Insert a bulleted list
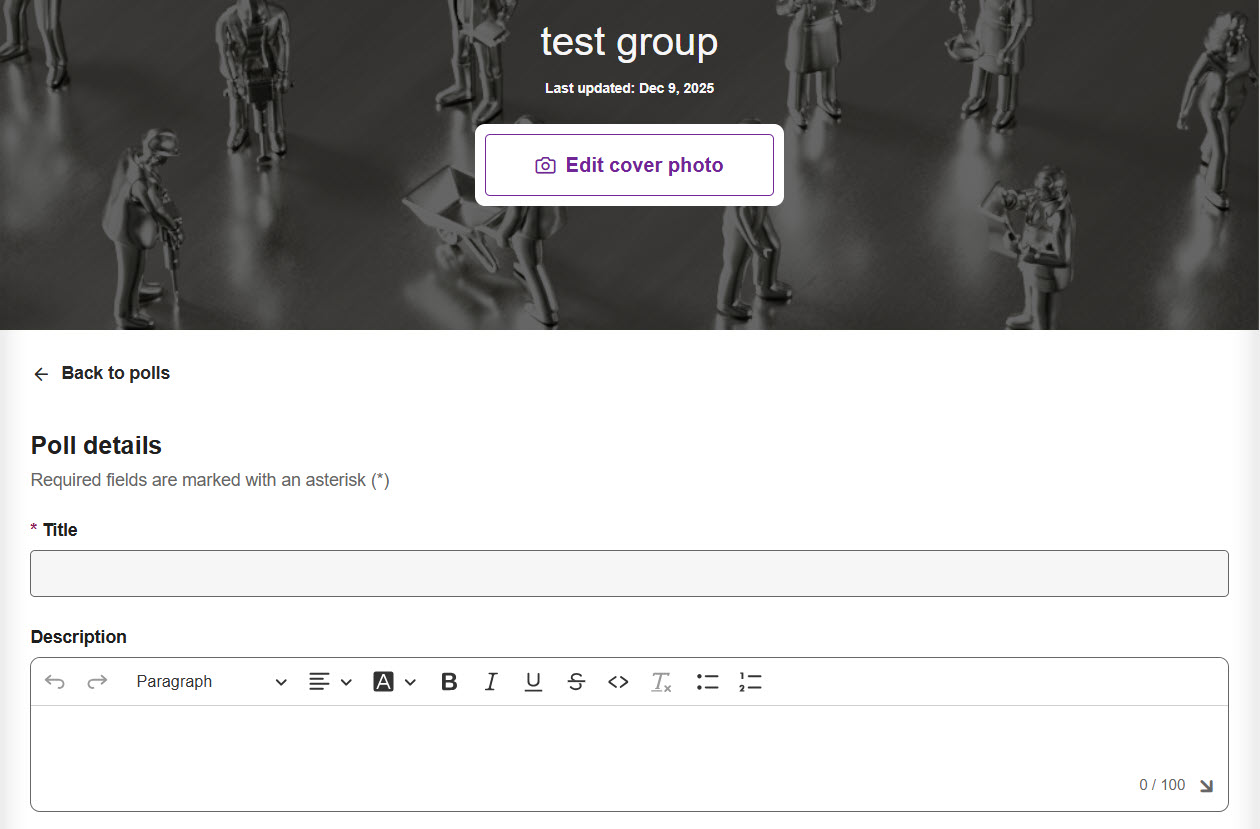The width and height of the screenshot is (1260, 829). click(708, 682)
